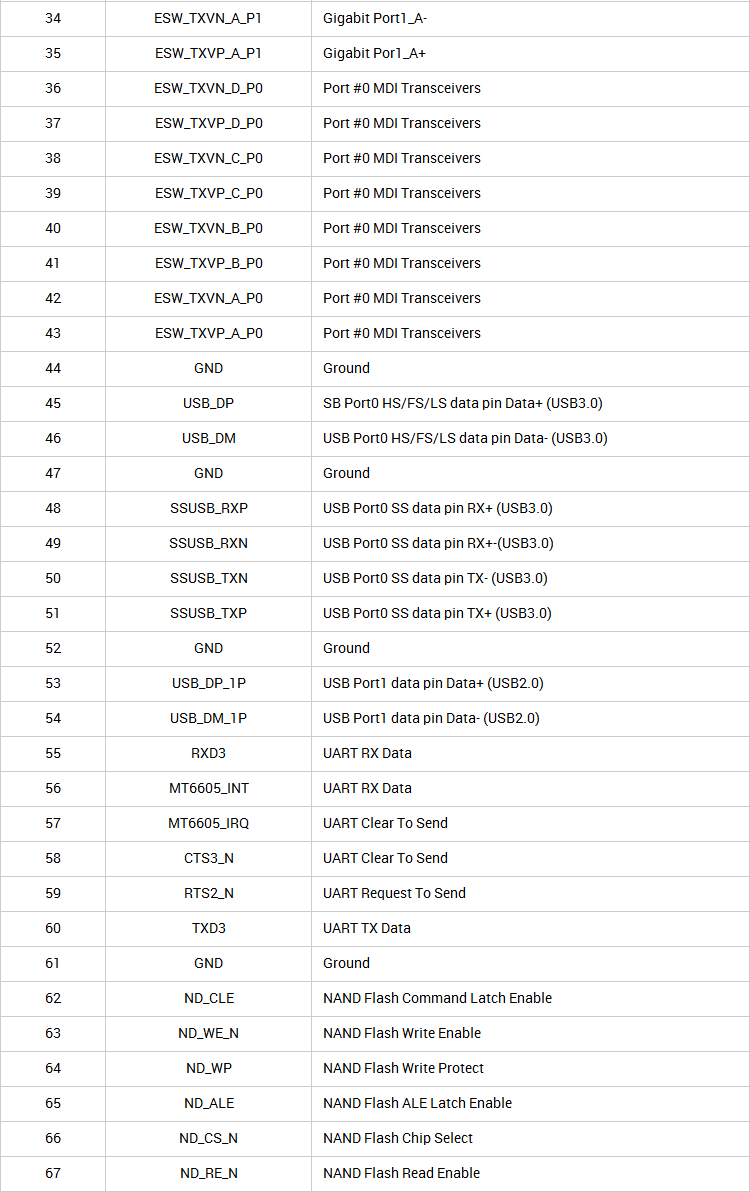The image size is (750, 1192).
Task: Click the pin 52 GND cell
Action: (x=208, y=648)
